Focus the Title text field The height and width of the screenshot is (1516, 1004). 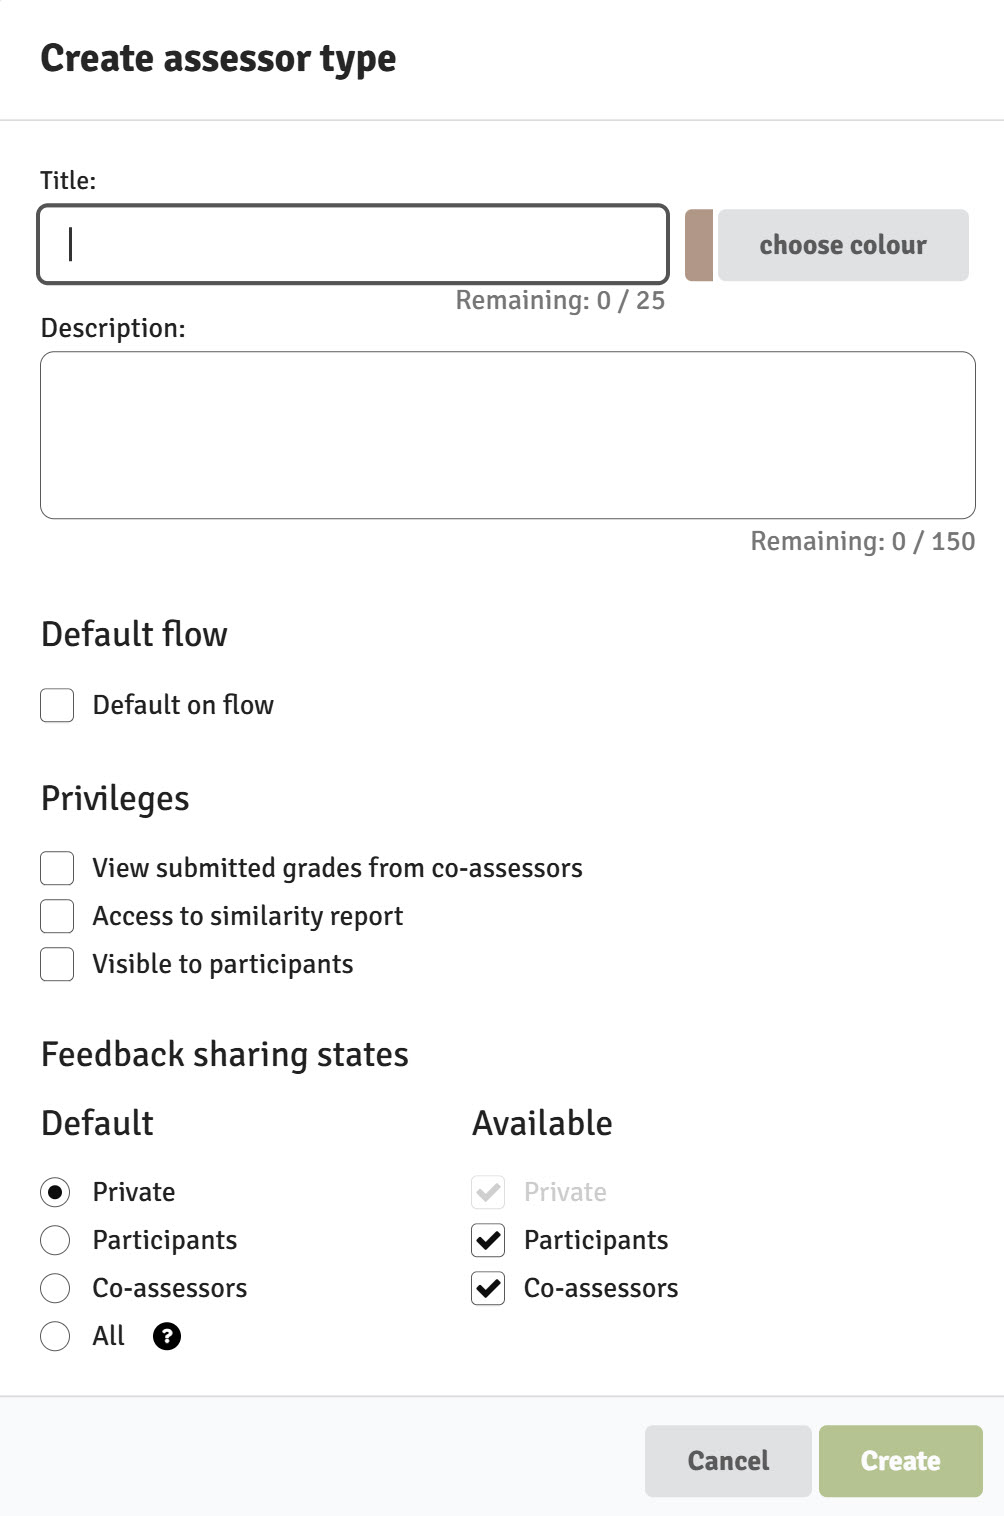point(353,244)
